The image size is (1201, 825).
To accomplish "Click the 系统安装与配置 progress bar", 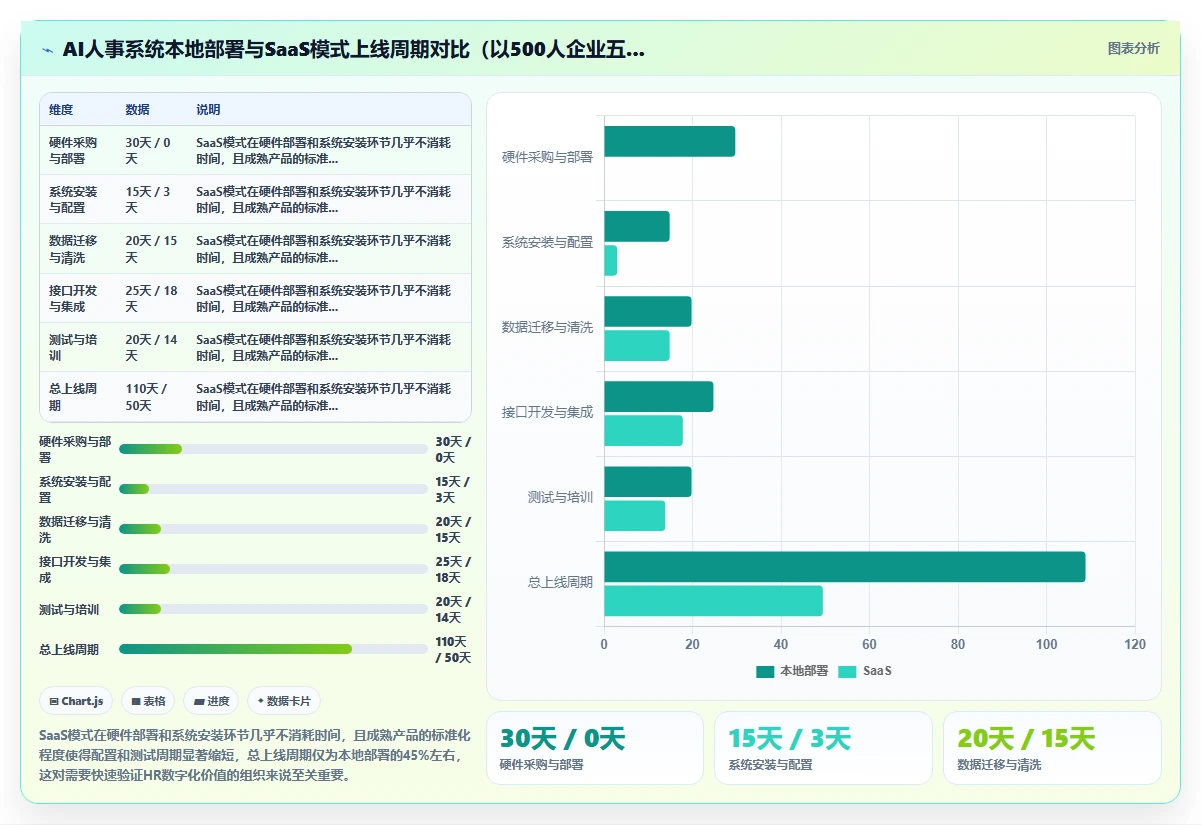I will coord(273,489).
